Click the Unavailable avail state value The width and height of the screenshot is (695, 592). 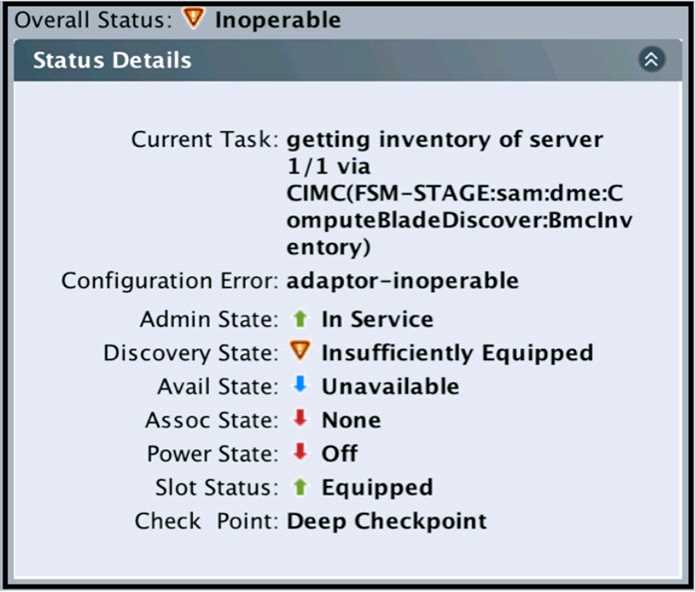tap(390, 386)
